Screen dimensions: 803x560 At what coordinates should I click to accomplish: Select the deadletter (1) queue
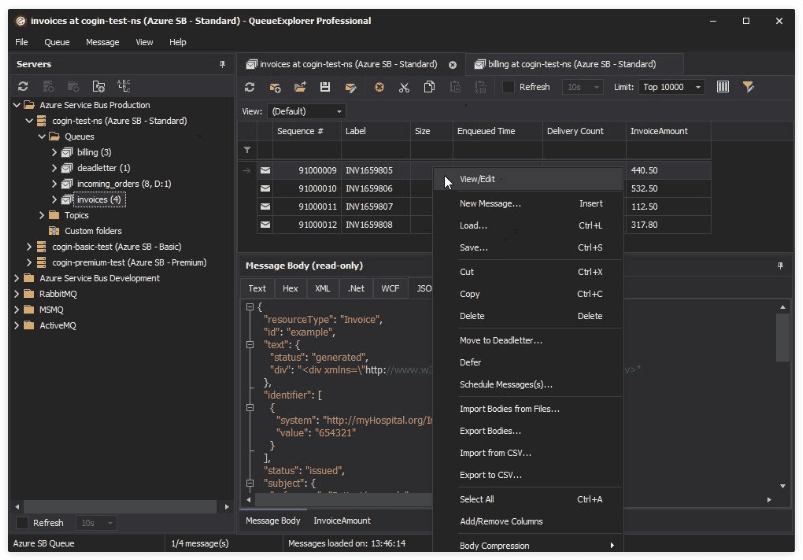pyautogui.click(x=104, y=168)
